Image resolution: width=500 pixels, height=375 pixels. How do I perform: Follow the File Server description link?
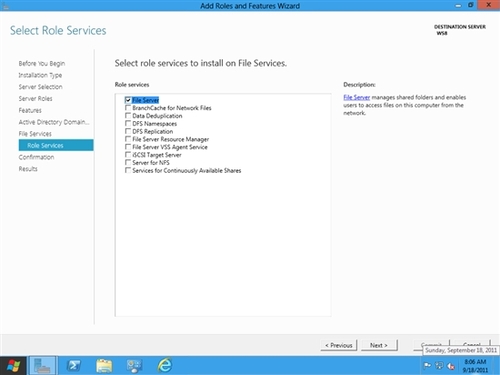tap(357, 97)
